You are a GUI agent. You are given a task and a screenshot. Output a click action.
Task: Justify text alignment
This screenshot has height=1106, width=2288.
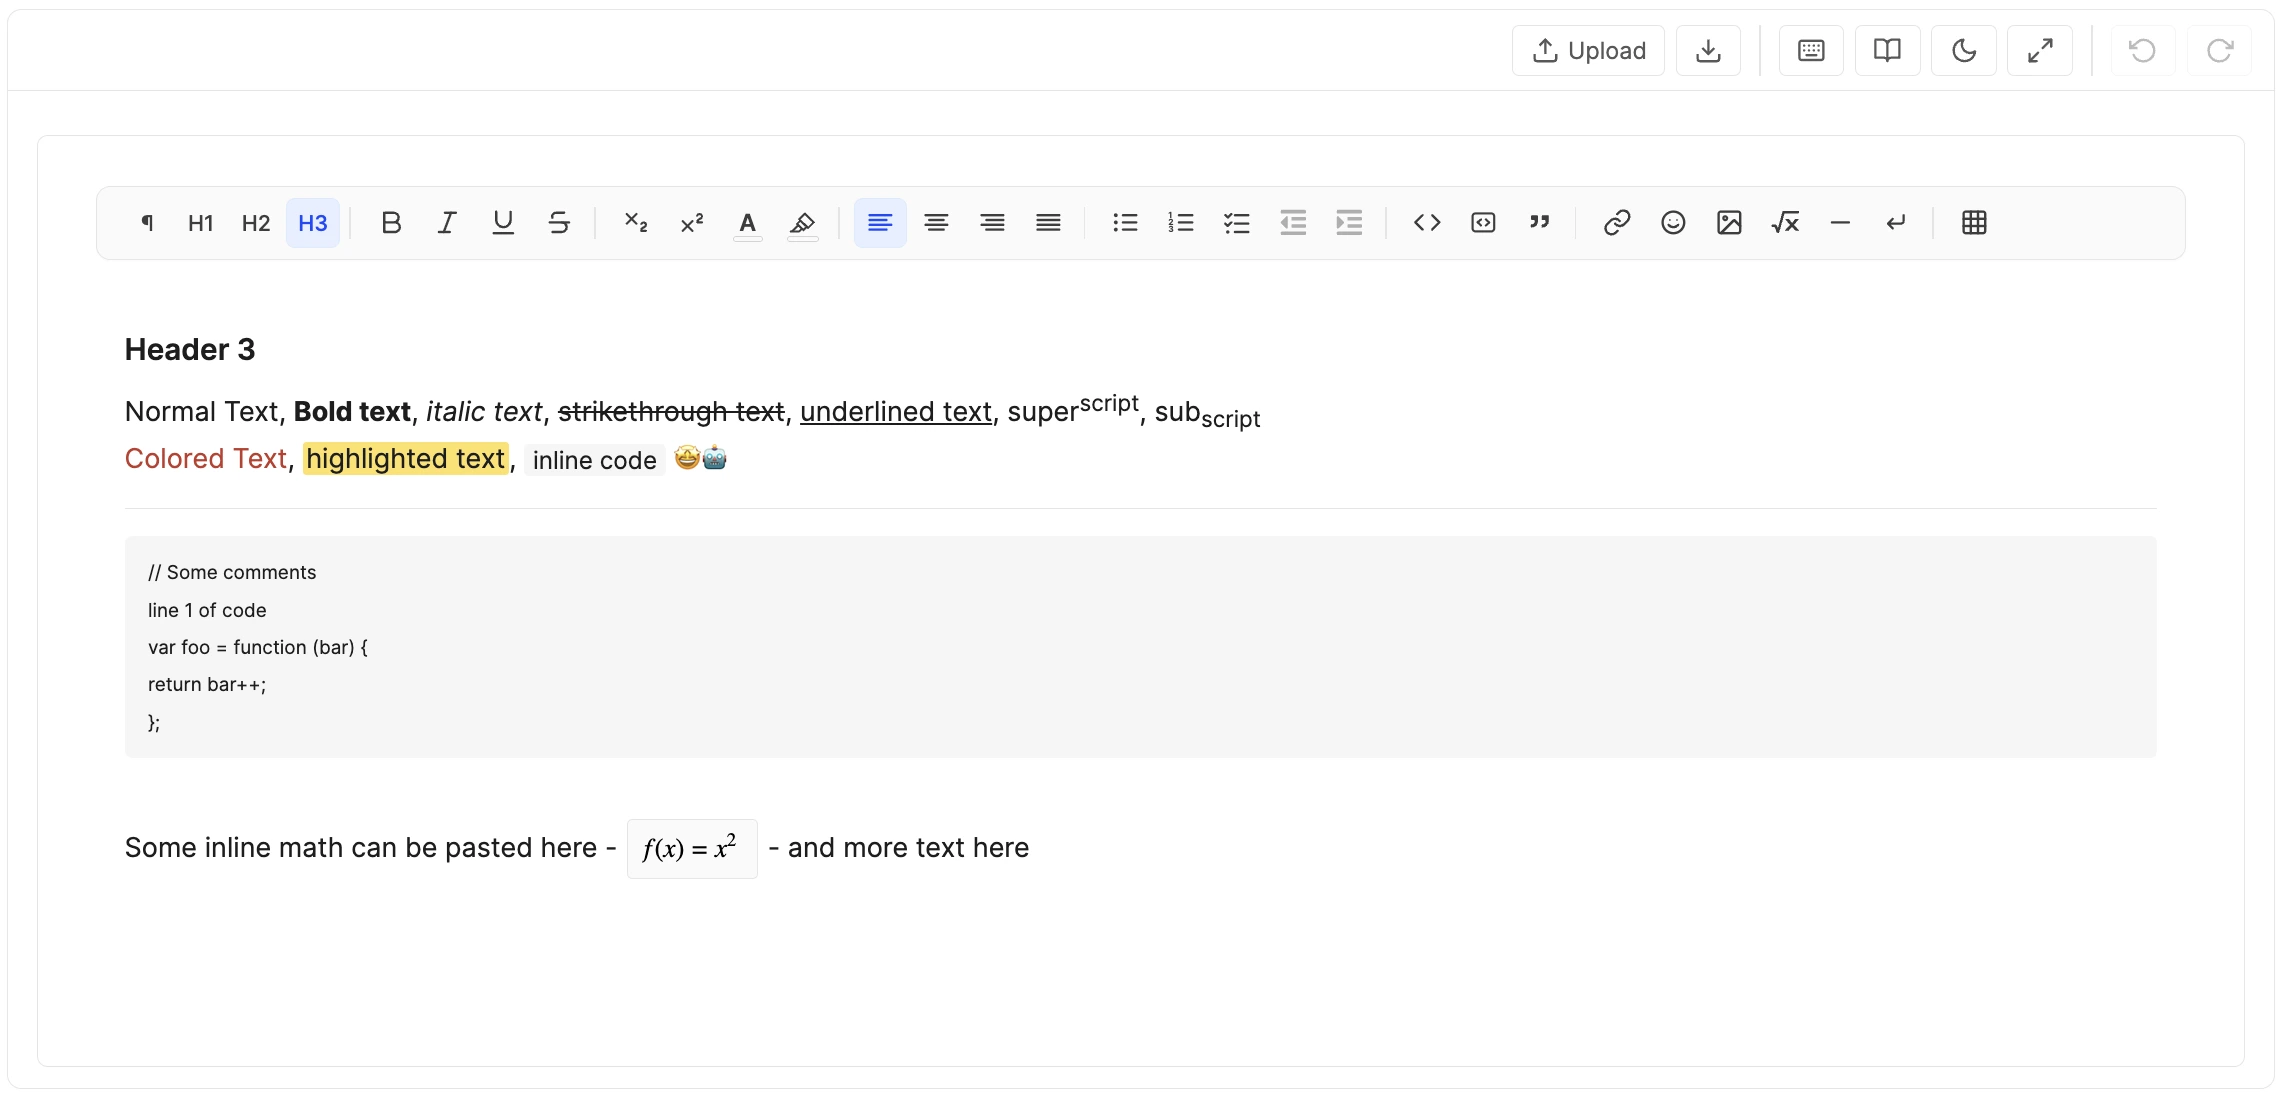tap(1048, 222)
